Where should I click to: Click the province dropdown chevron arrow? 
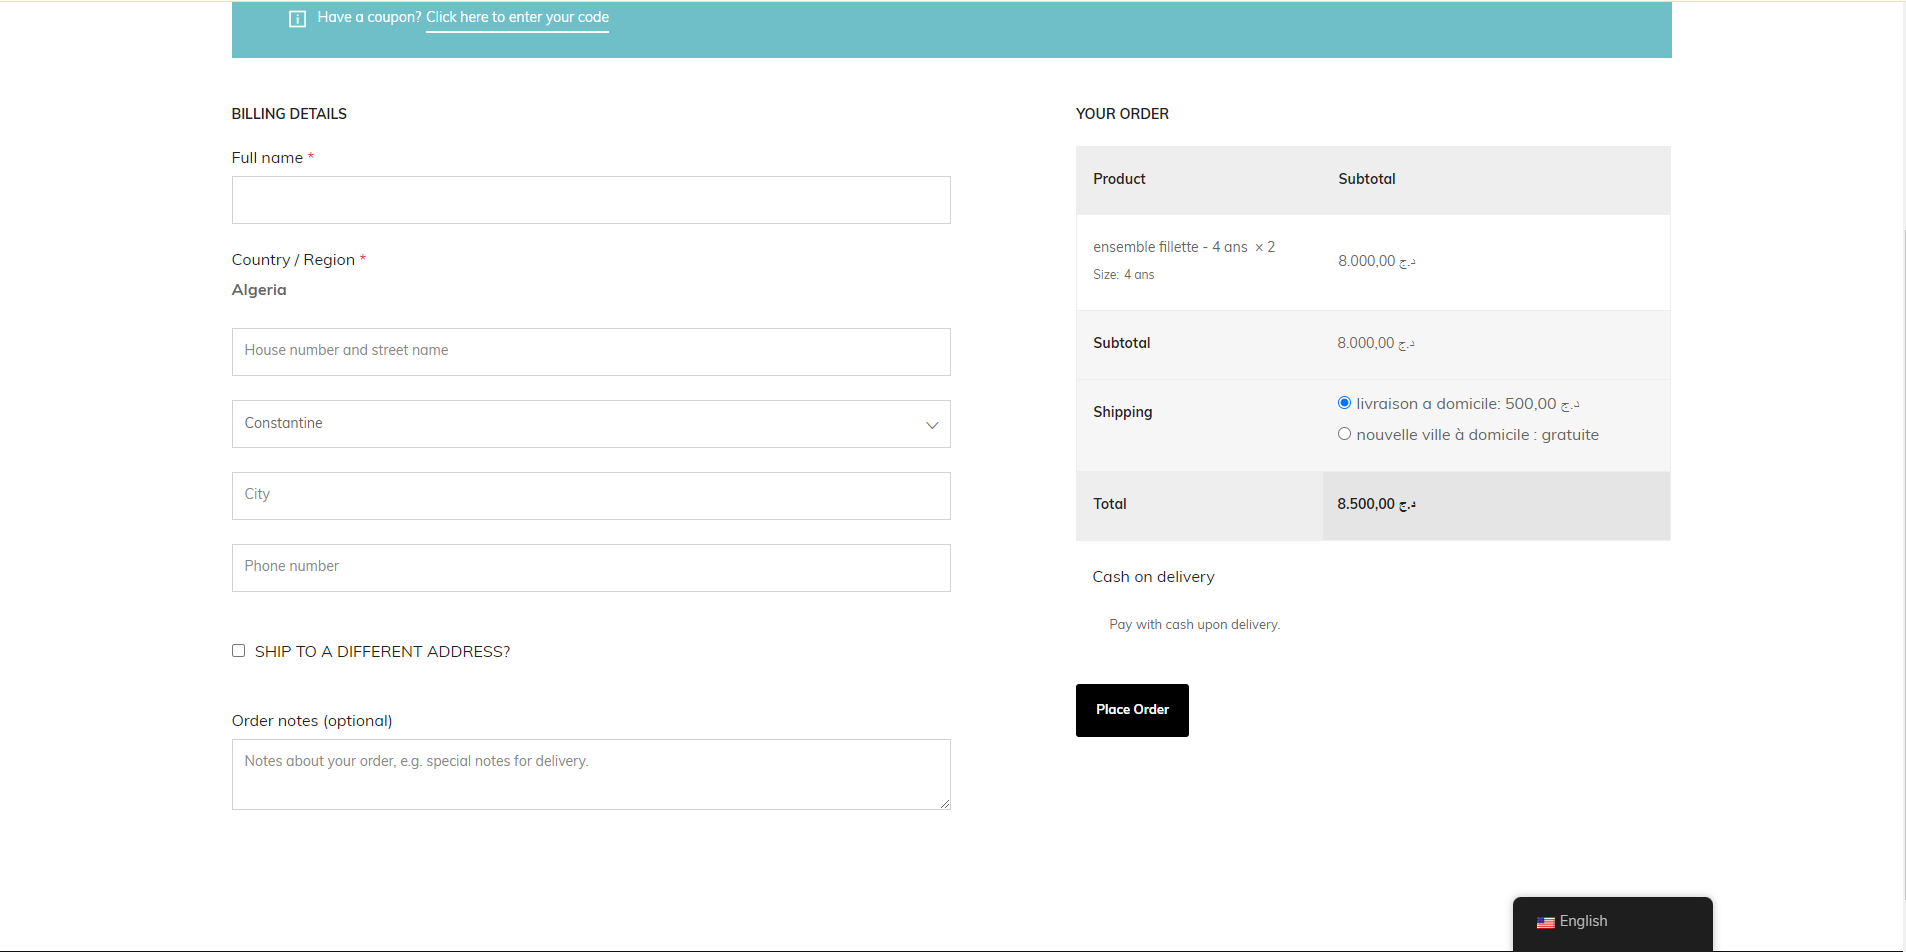(x=932, y=425)
